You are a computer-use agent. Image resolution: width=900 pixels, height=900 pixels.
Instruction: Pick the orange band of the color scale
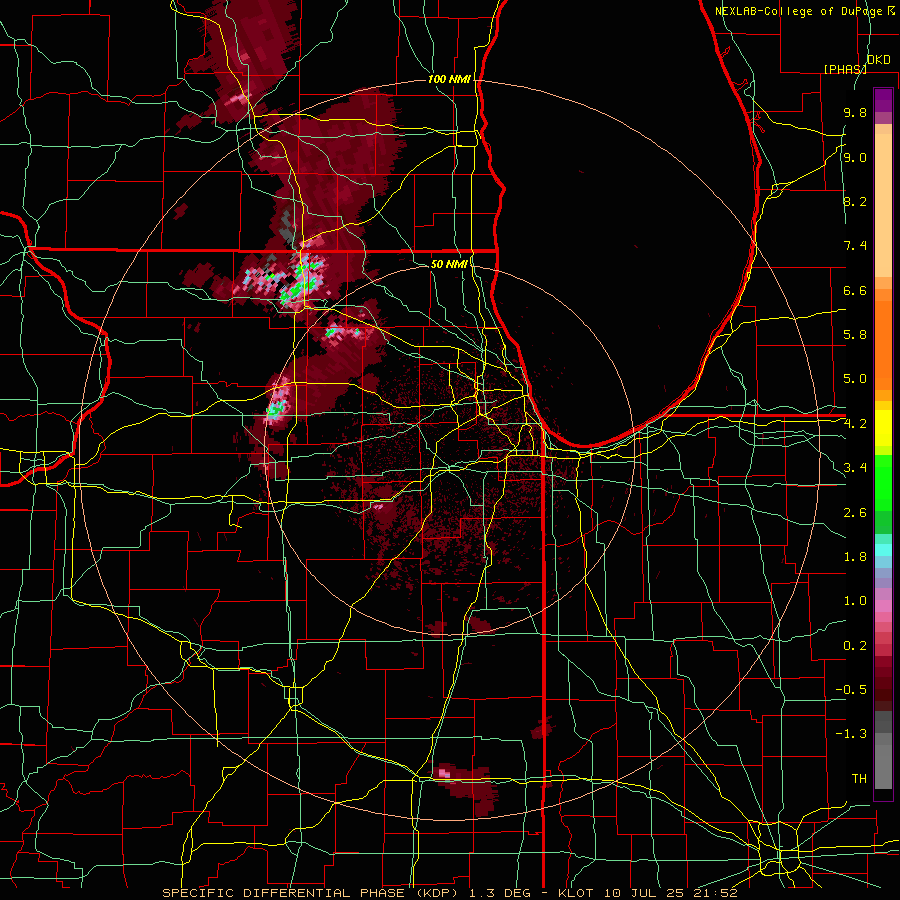pyautogui.click(x=883, y=346)
